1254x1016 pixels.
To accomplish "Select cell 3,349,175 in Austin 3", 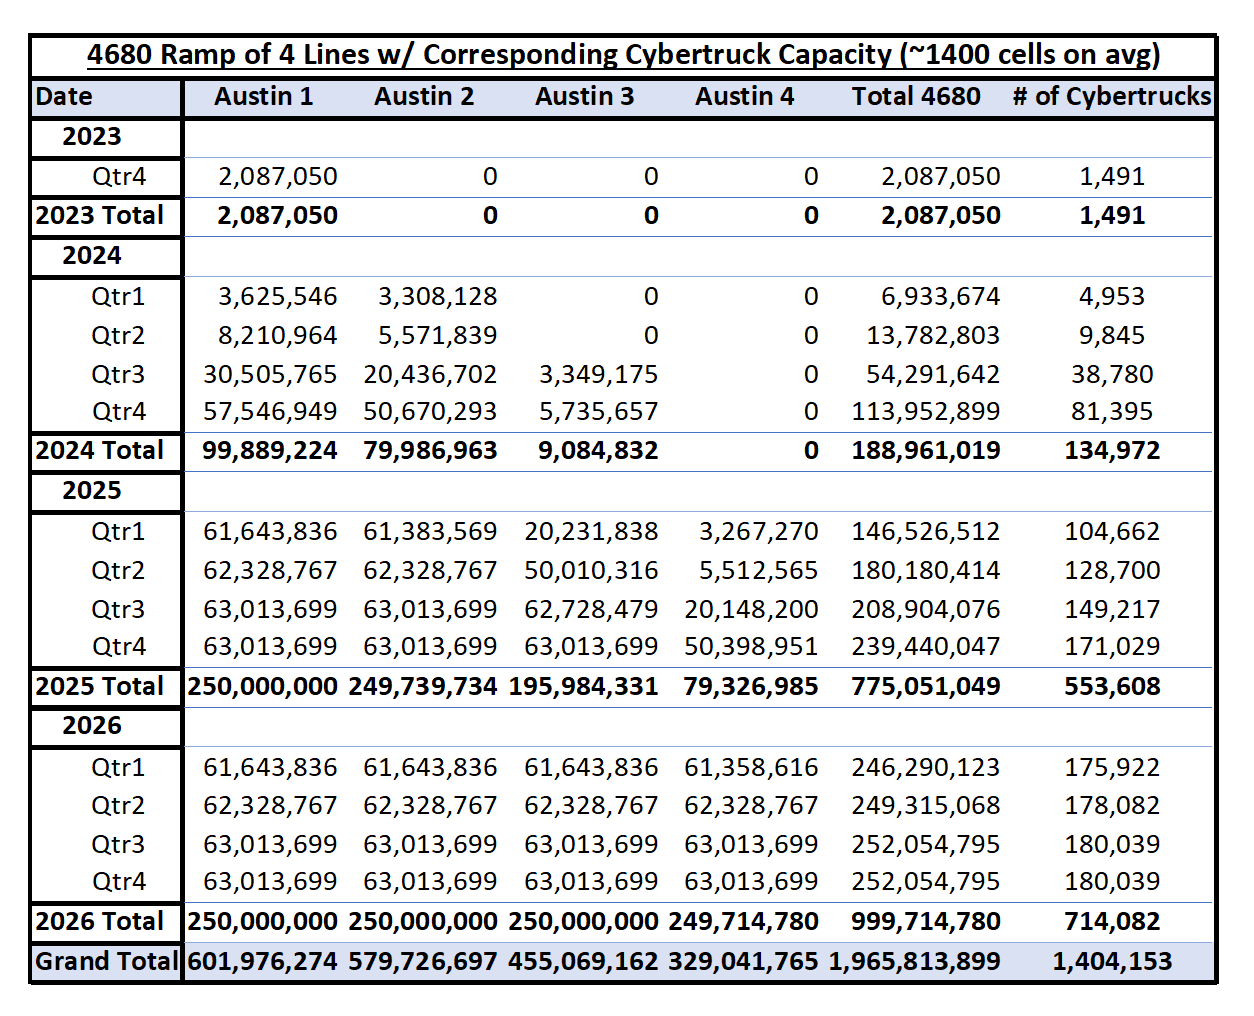I will pyautogui.click(x=599, y=375).
